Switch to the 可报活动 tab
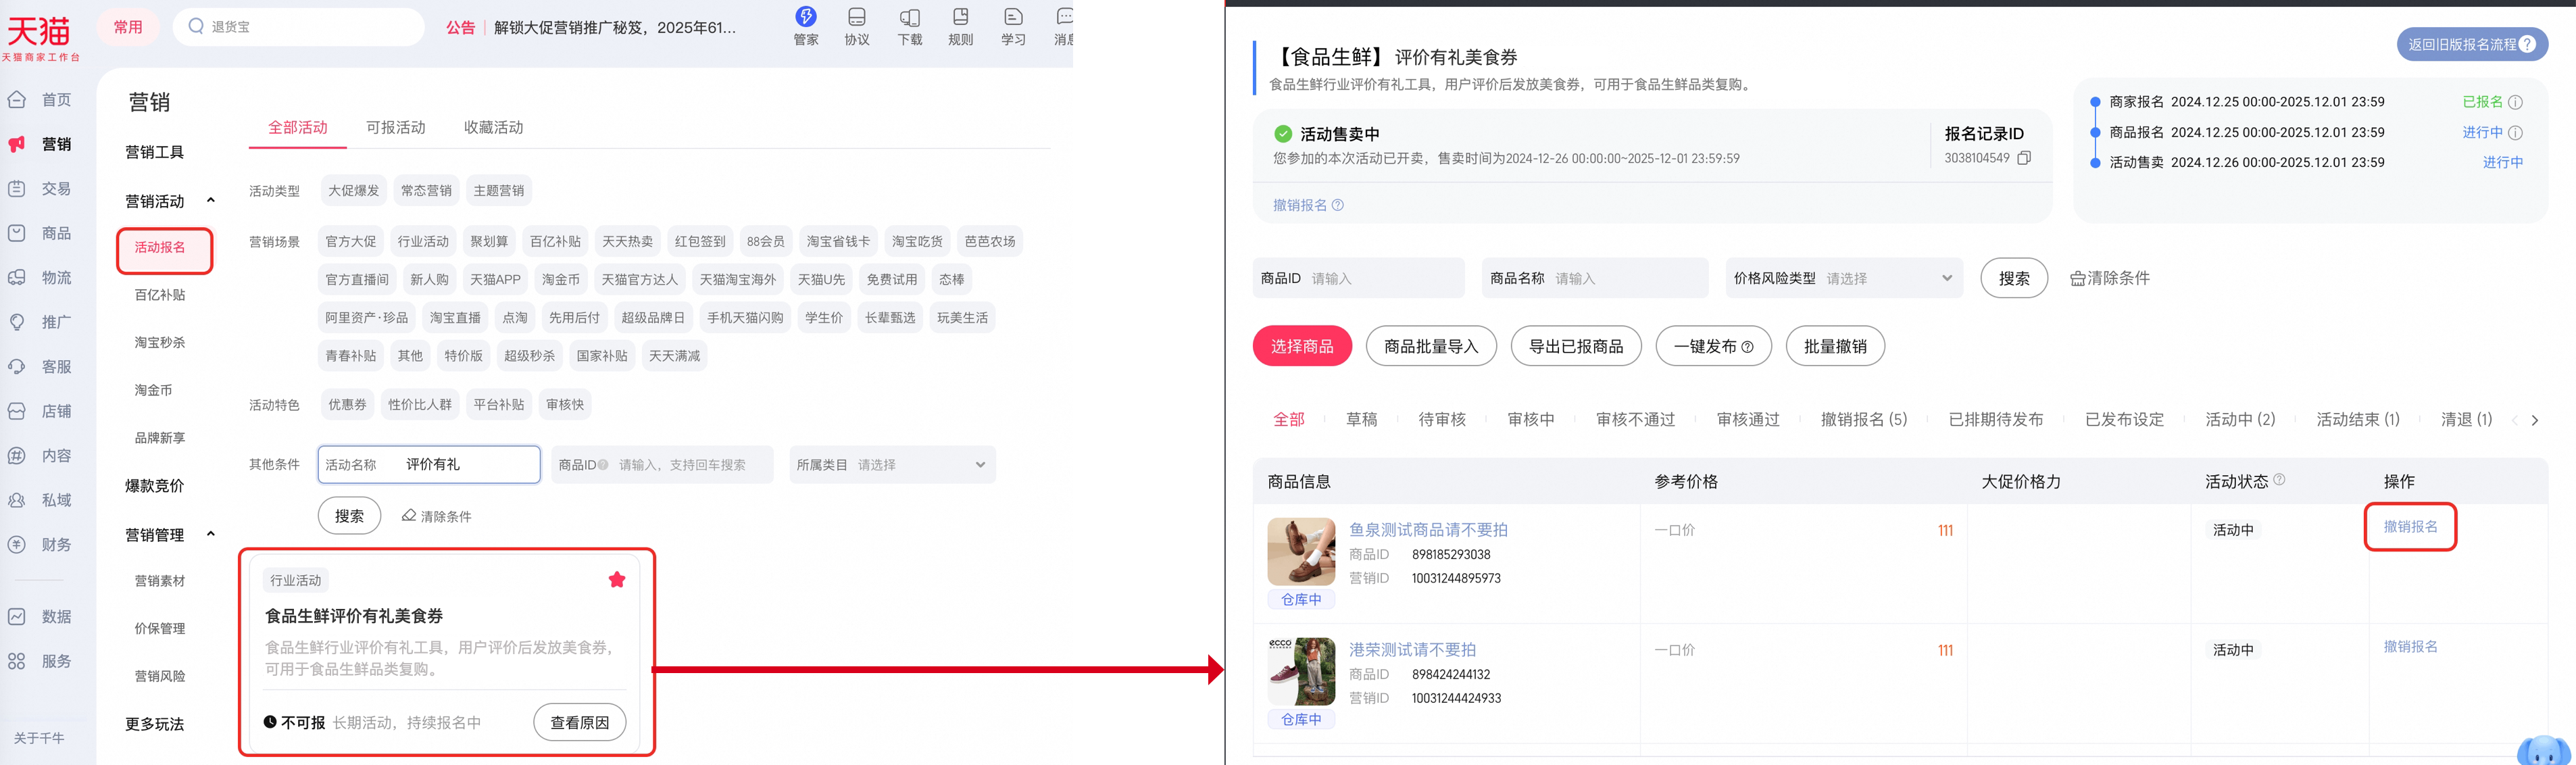The image size is (2576, 765). 396,127
